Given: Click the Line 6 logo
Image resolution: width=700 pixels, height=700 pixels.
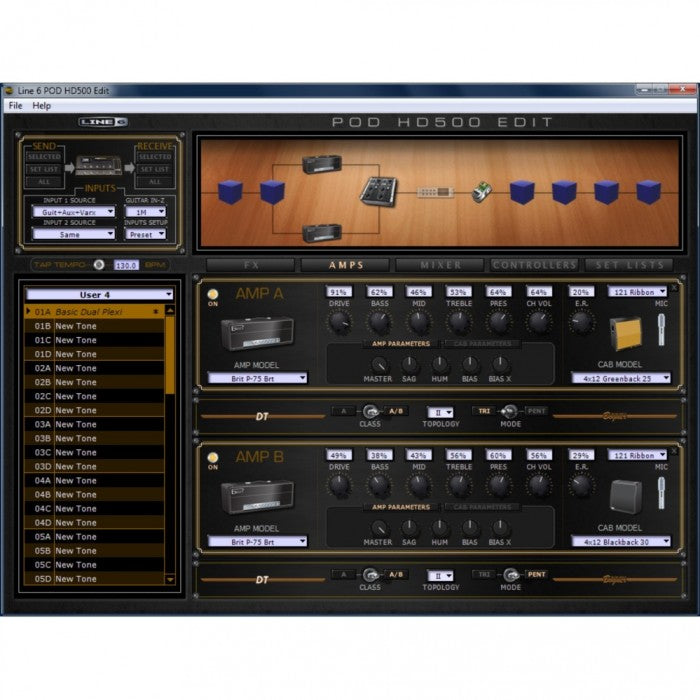Looking at the screenshot, I should pyautogui.click(x=103, y=122).
